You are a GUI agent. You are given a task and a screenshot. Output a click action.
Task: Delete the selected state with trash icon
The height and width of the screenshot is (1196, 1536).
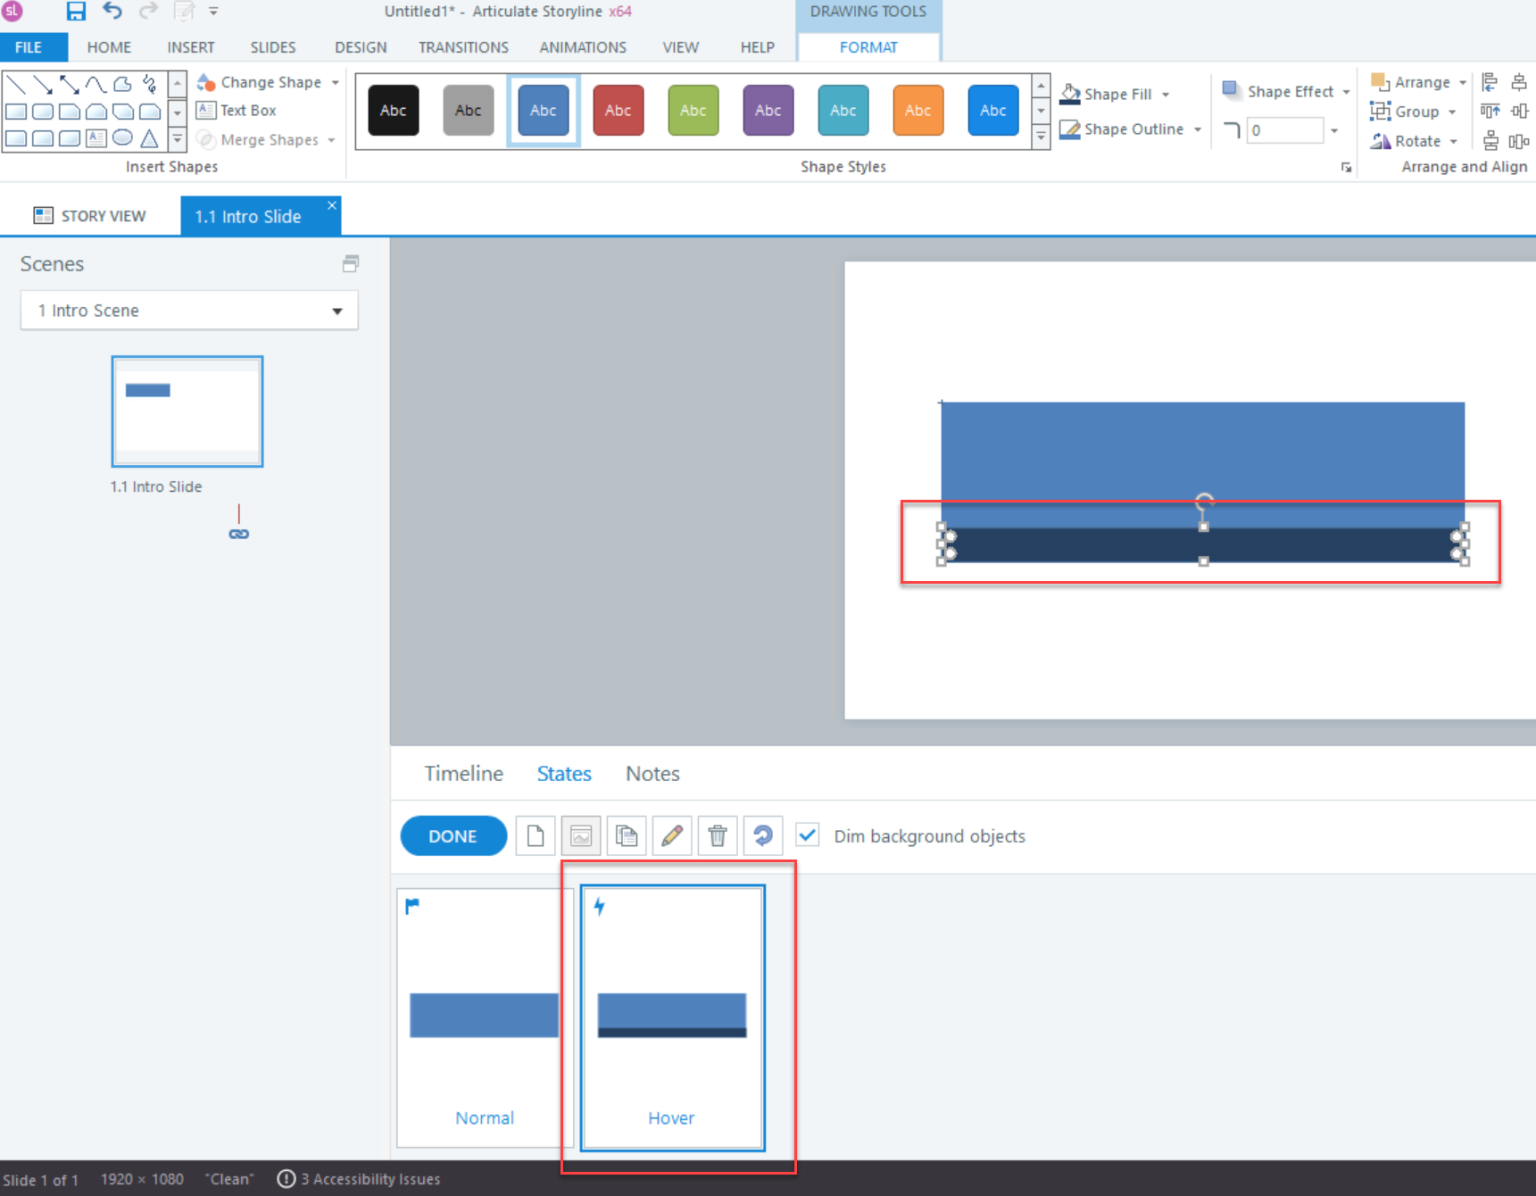click(717, 836)
